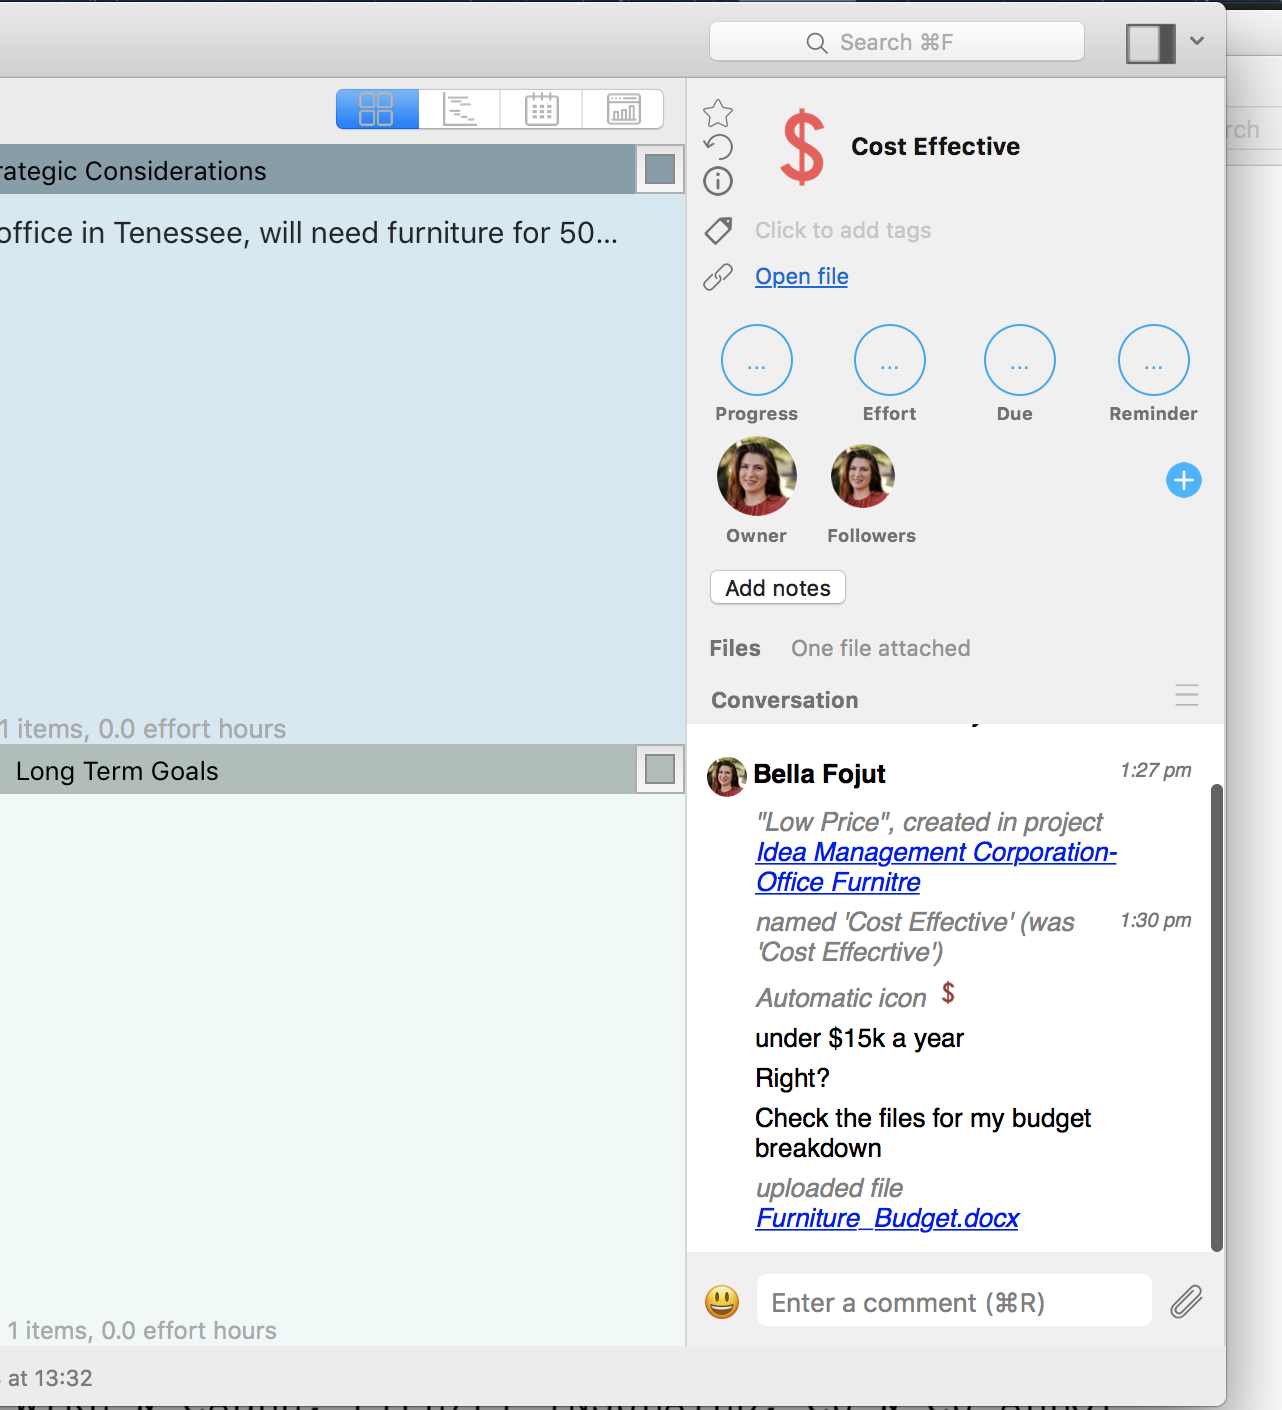1282x1410 pixels.
Task: Click the Enter a comment field
Action: pos(953,1302)
